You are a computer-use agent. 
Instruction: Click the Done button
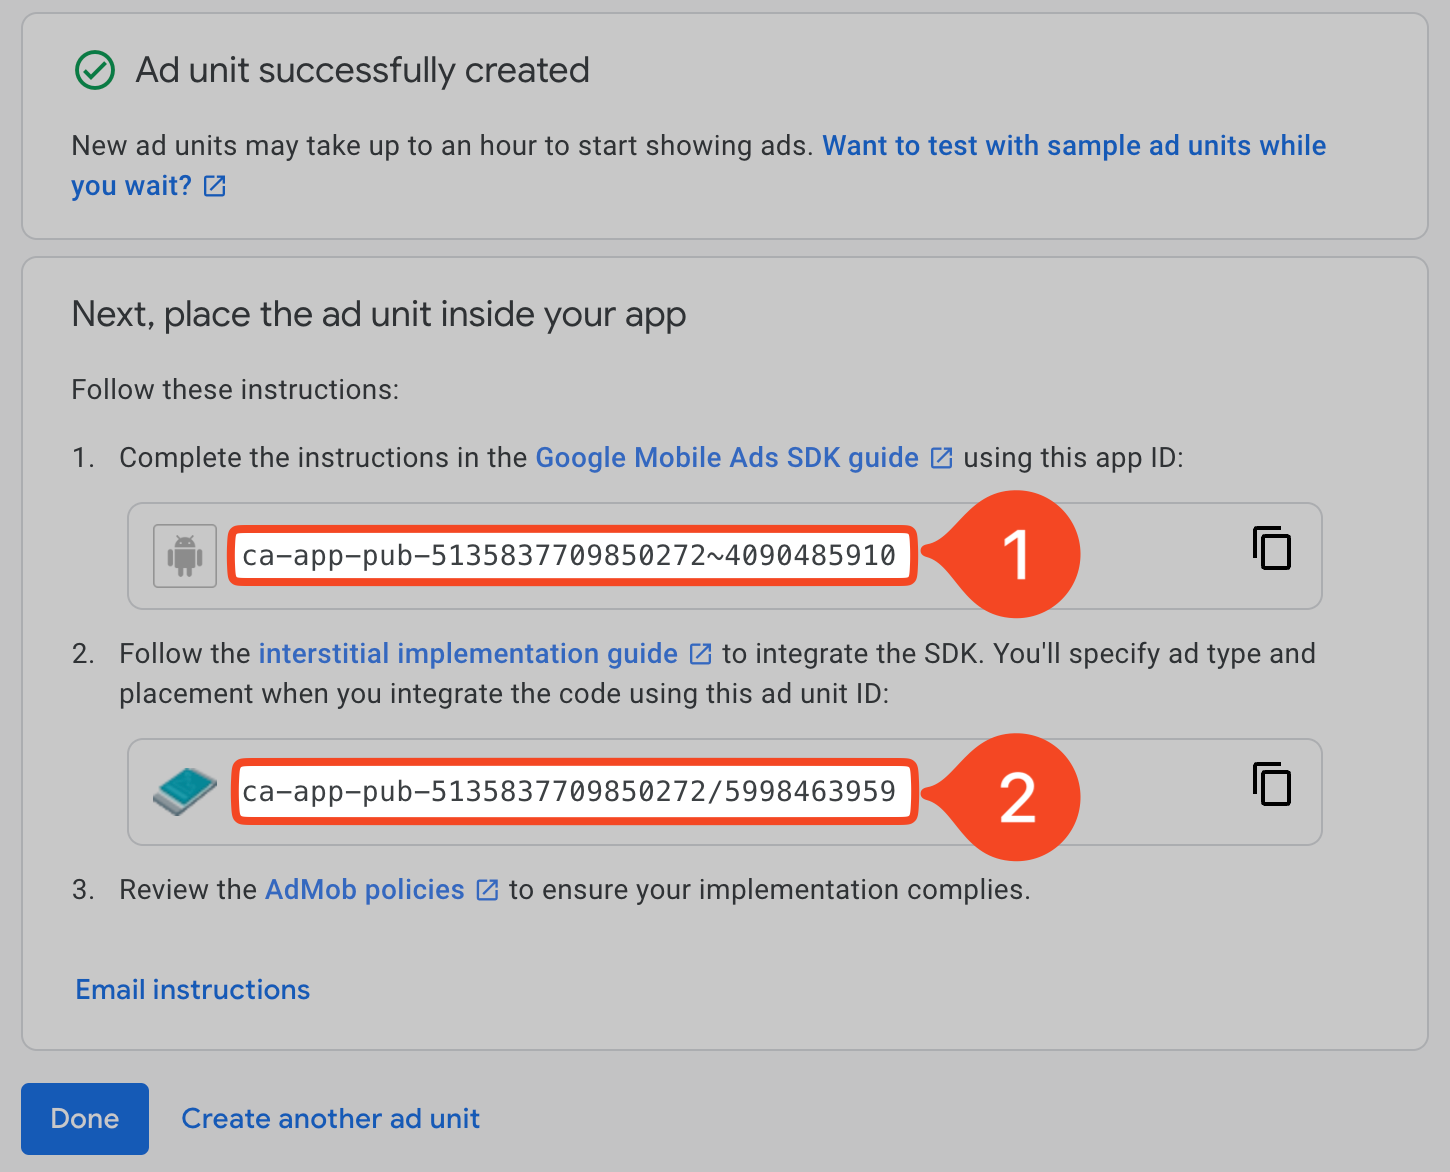pos(85,1119)
